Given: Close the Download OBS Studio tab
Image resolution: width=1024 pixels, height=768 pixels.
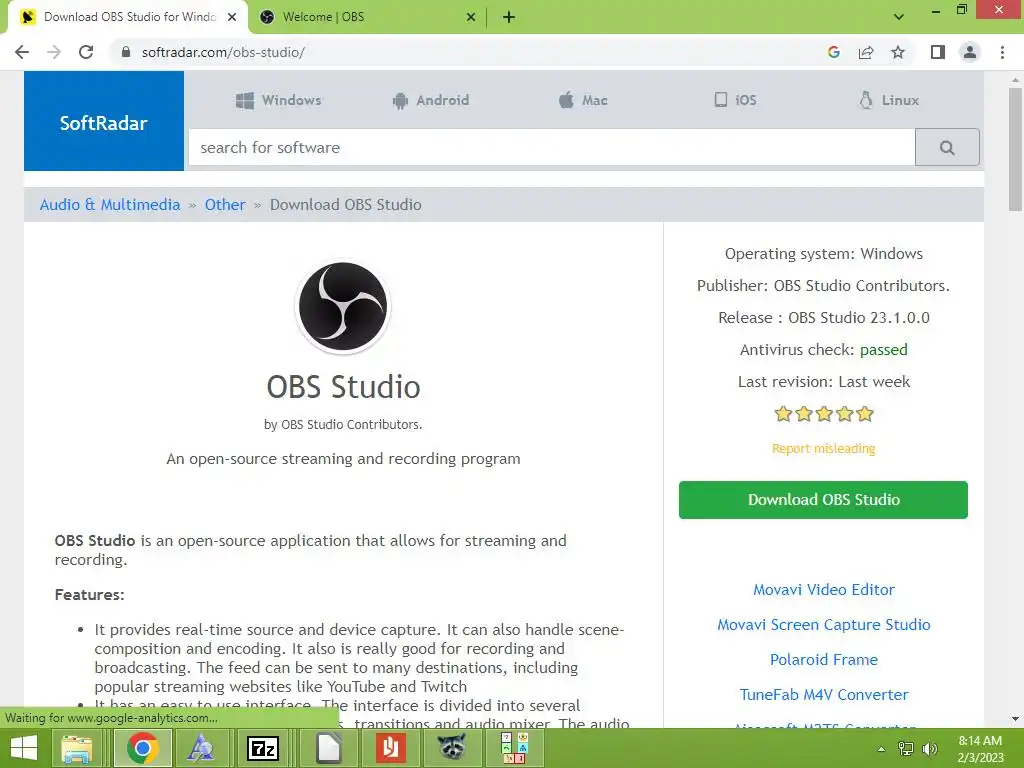Looking at the screenshot, I should pyautogui.click(x=232, y=17).
